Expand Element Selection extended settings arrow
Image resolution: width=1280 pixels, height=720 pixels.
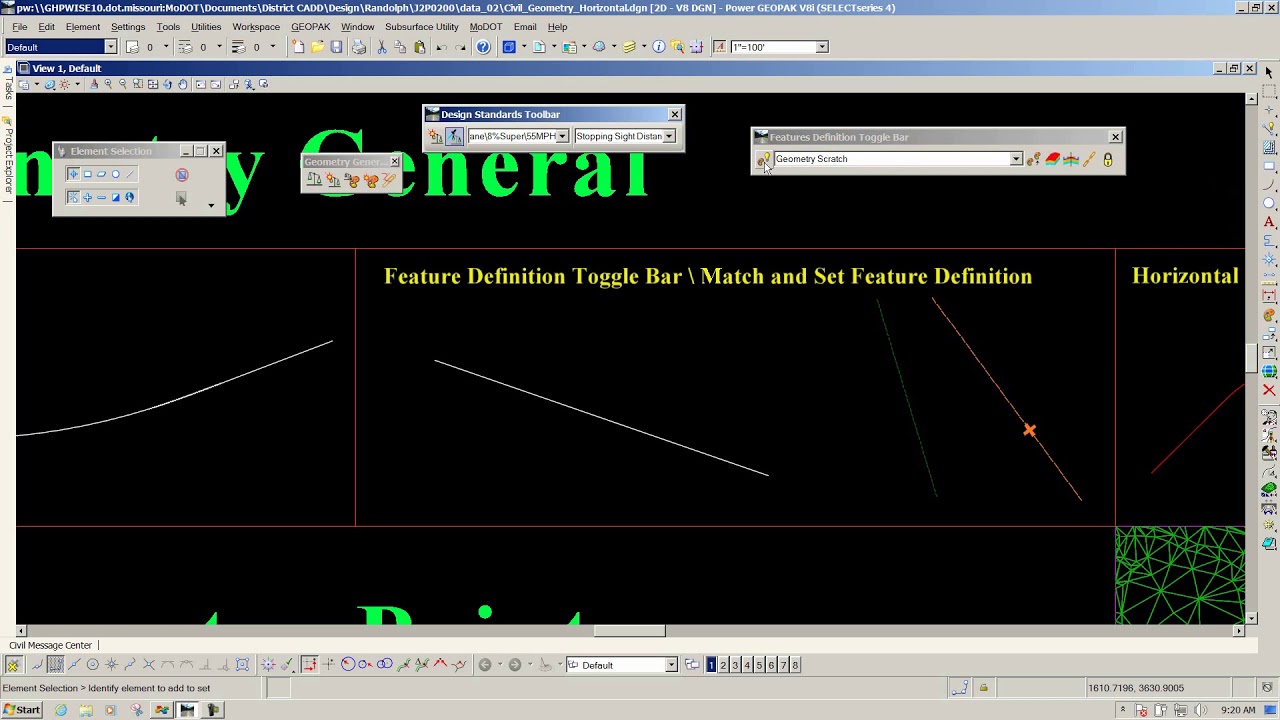pyautogui.click(x=211, y=205)
